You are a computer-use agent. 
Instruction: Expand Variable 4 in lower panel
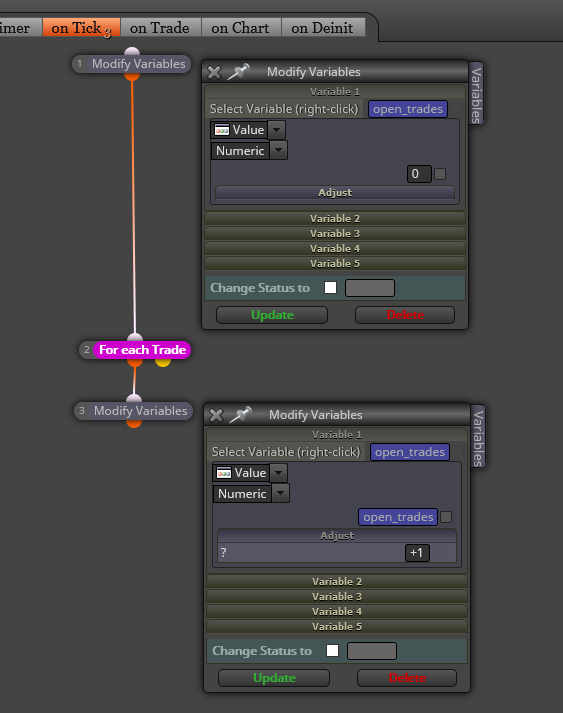click(337, 611)
